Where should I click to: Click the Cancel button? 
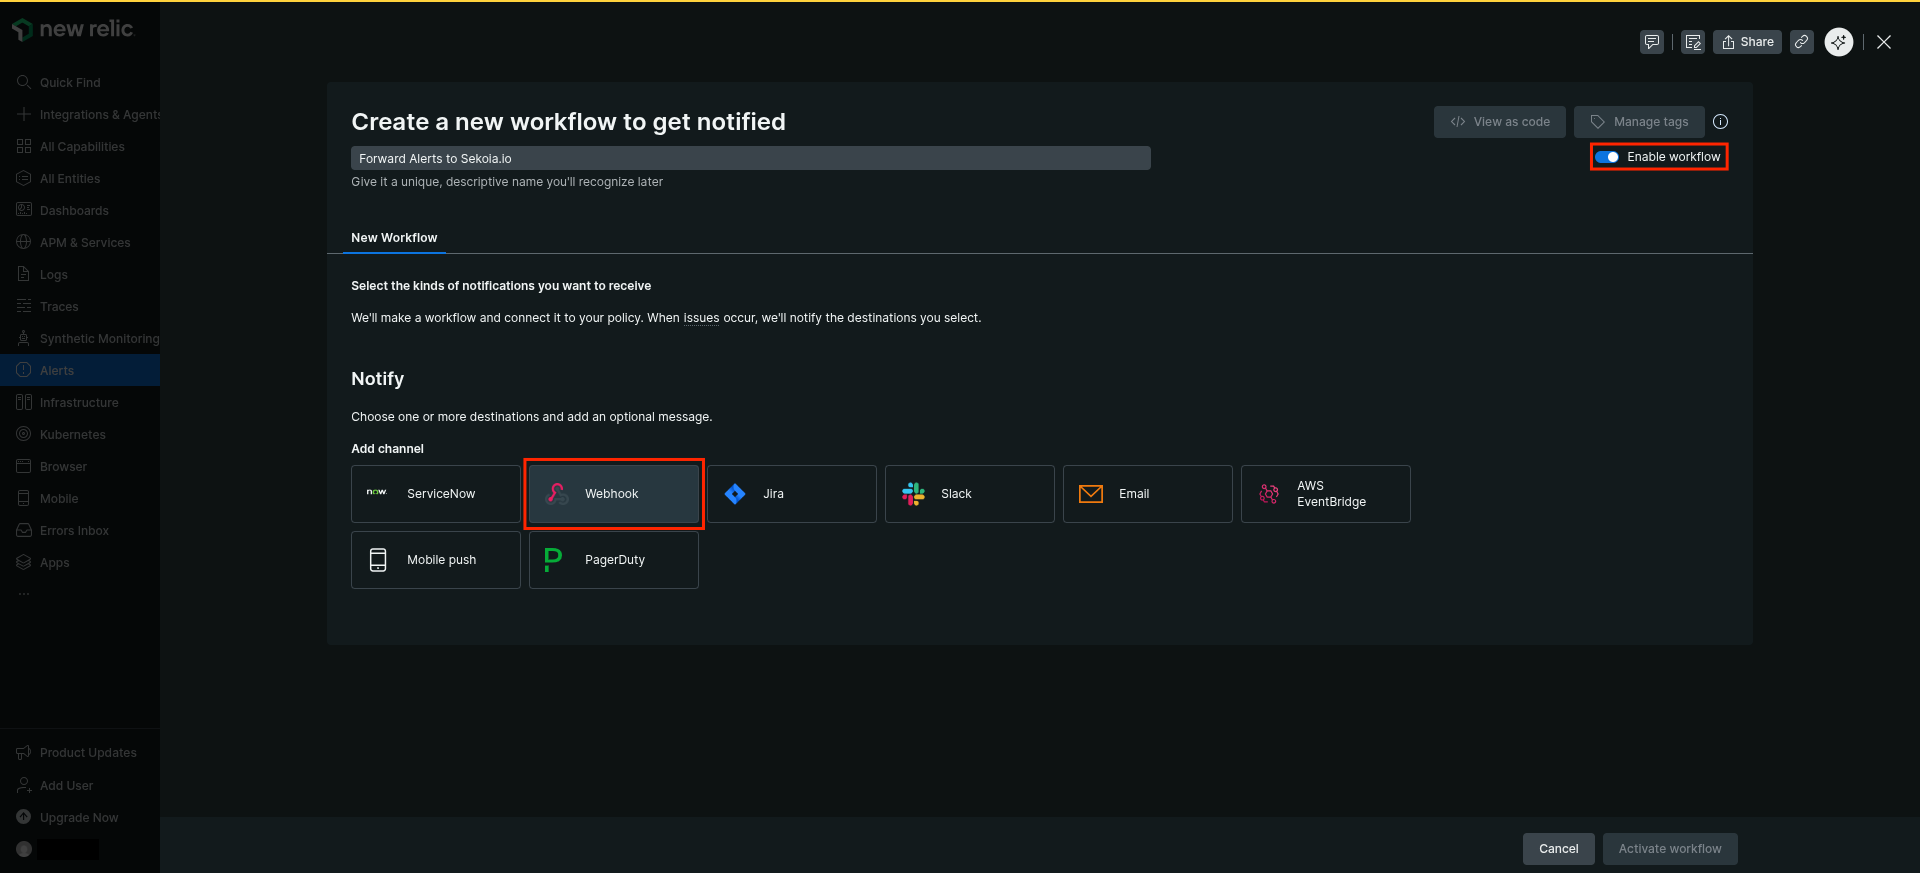click(x=1559, y=849)
